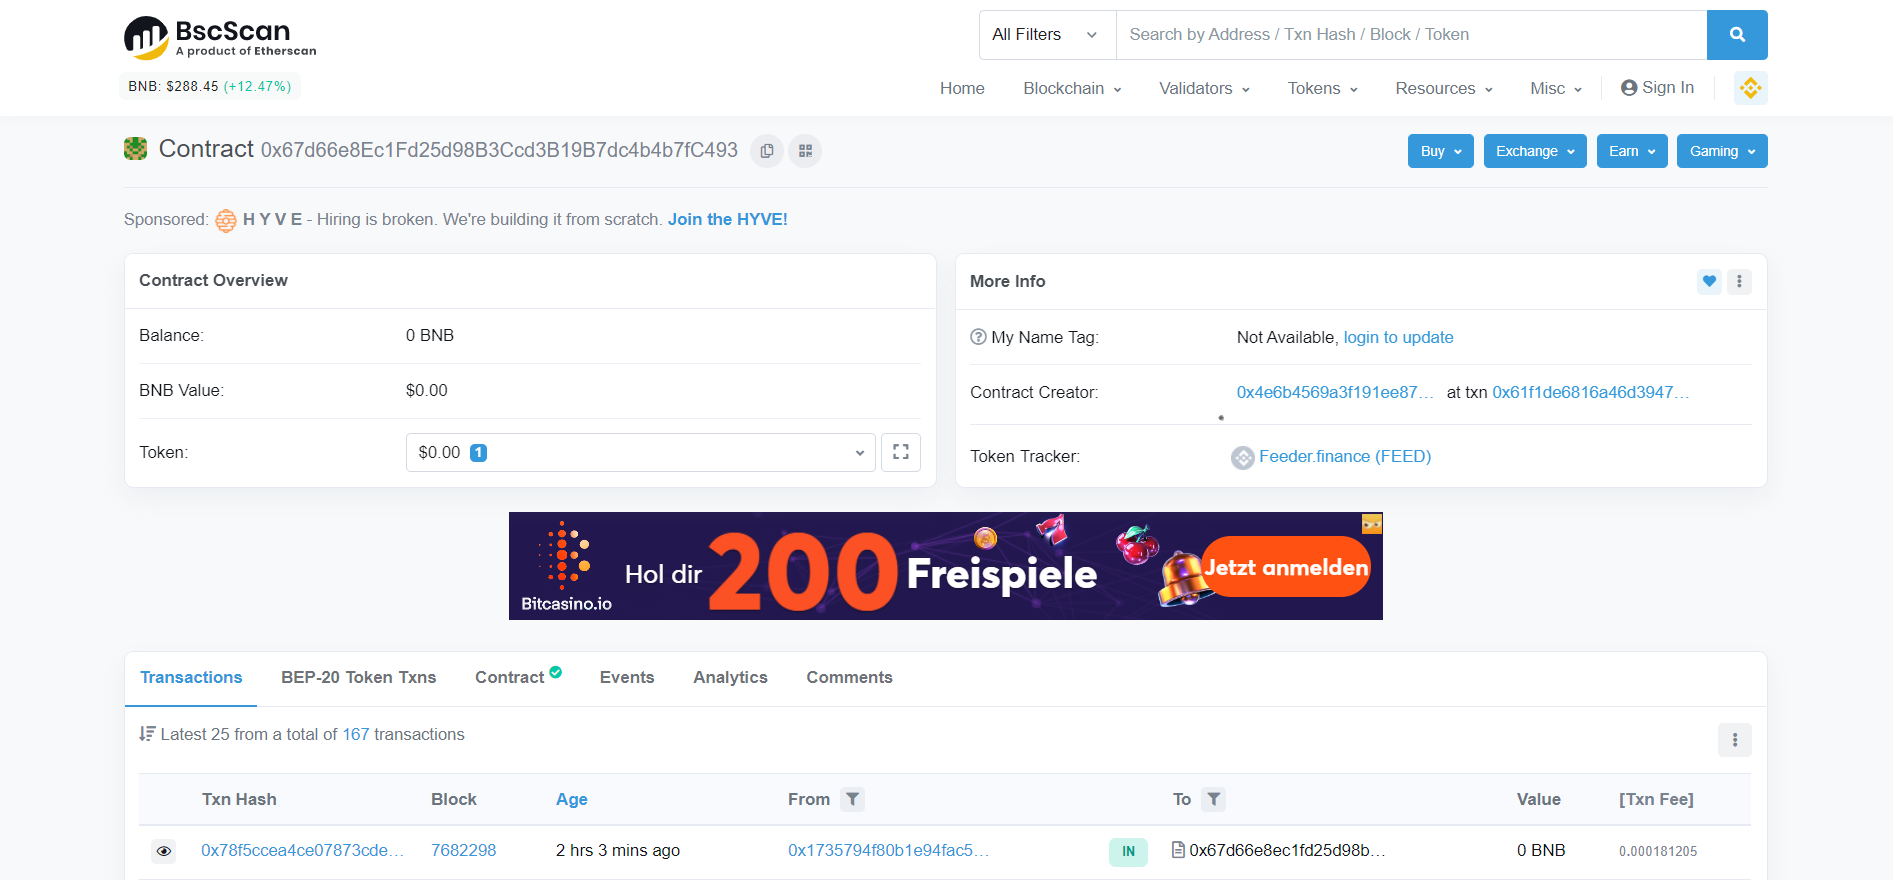The height and width of the screenshot is (880, 1893).
Task: Open sender address 0x1735794f80b1e94fac5
Action: (888, 851)
